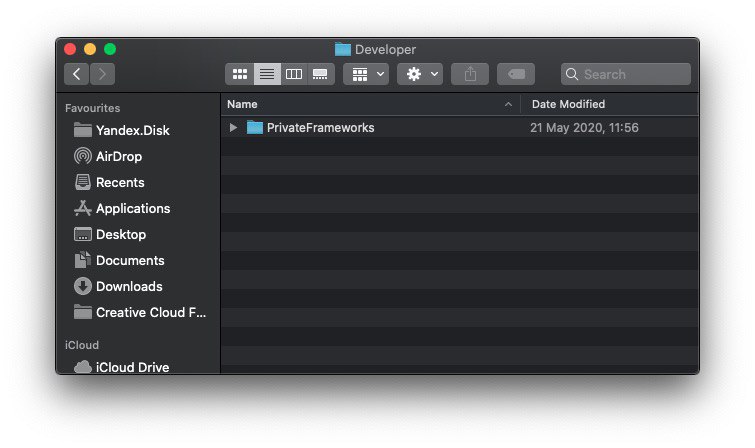This screenshot has height=448, width=755.
Task: Select the PrivateFrameworks row name
Action: (320, 128)
